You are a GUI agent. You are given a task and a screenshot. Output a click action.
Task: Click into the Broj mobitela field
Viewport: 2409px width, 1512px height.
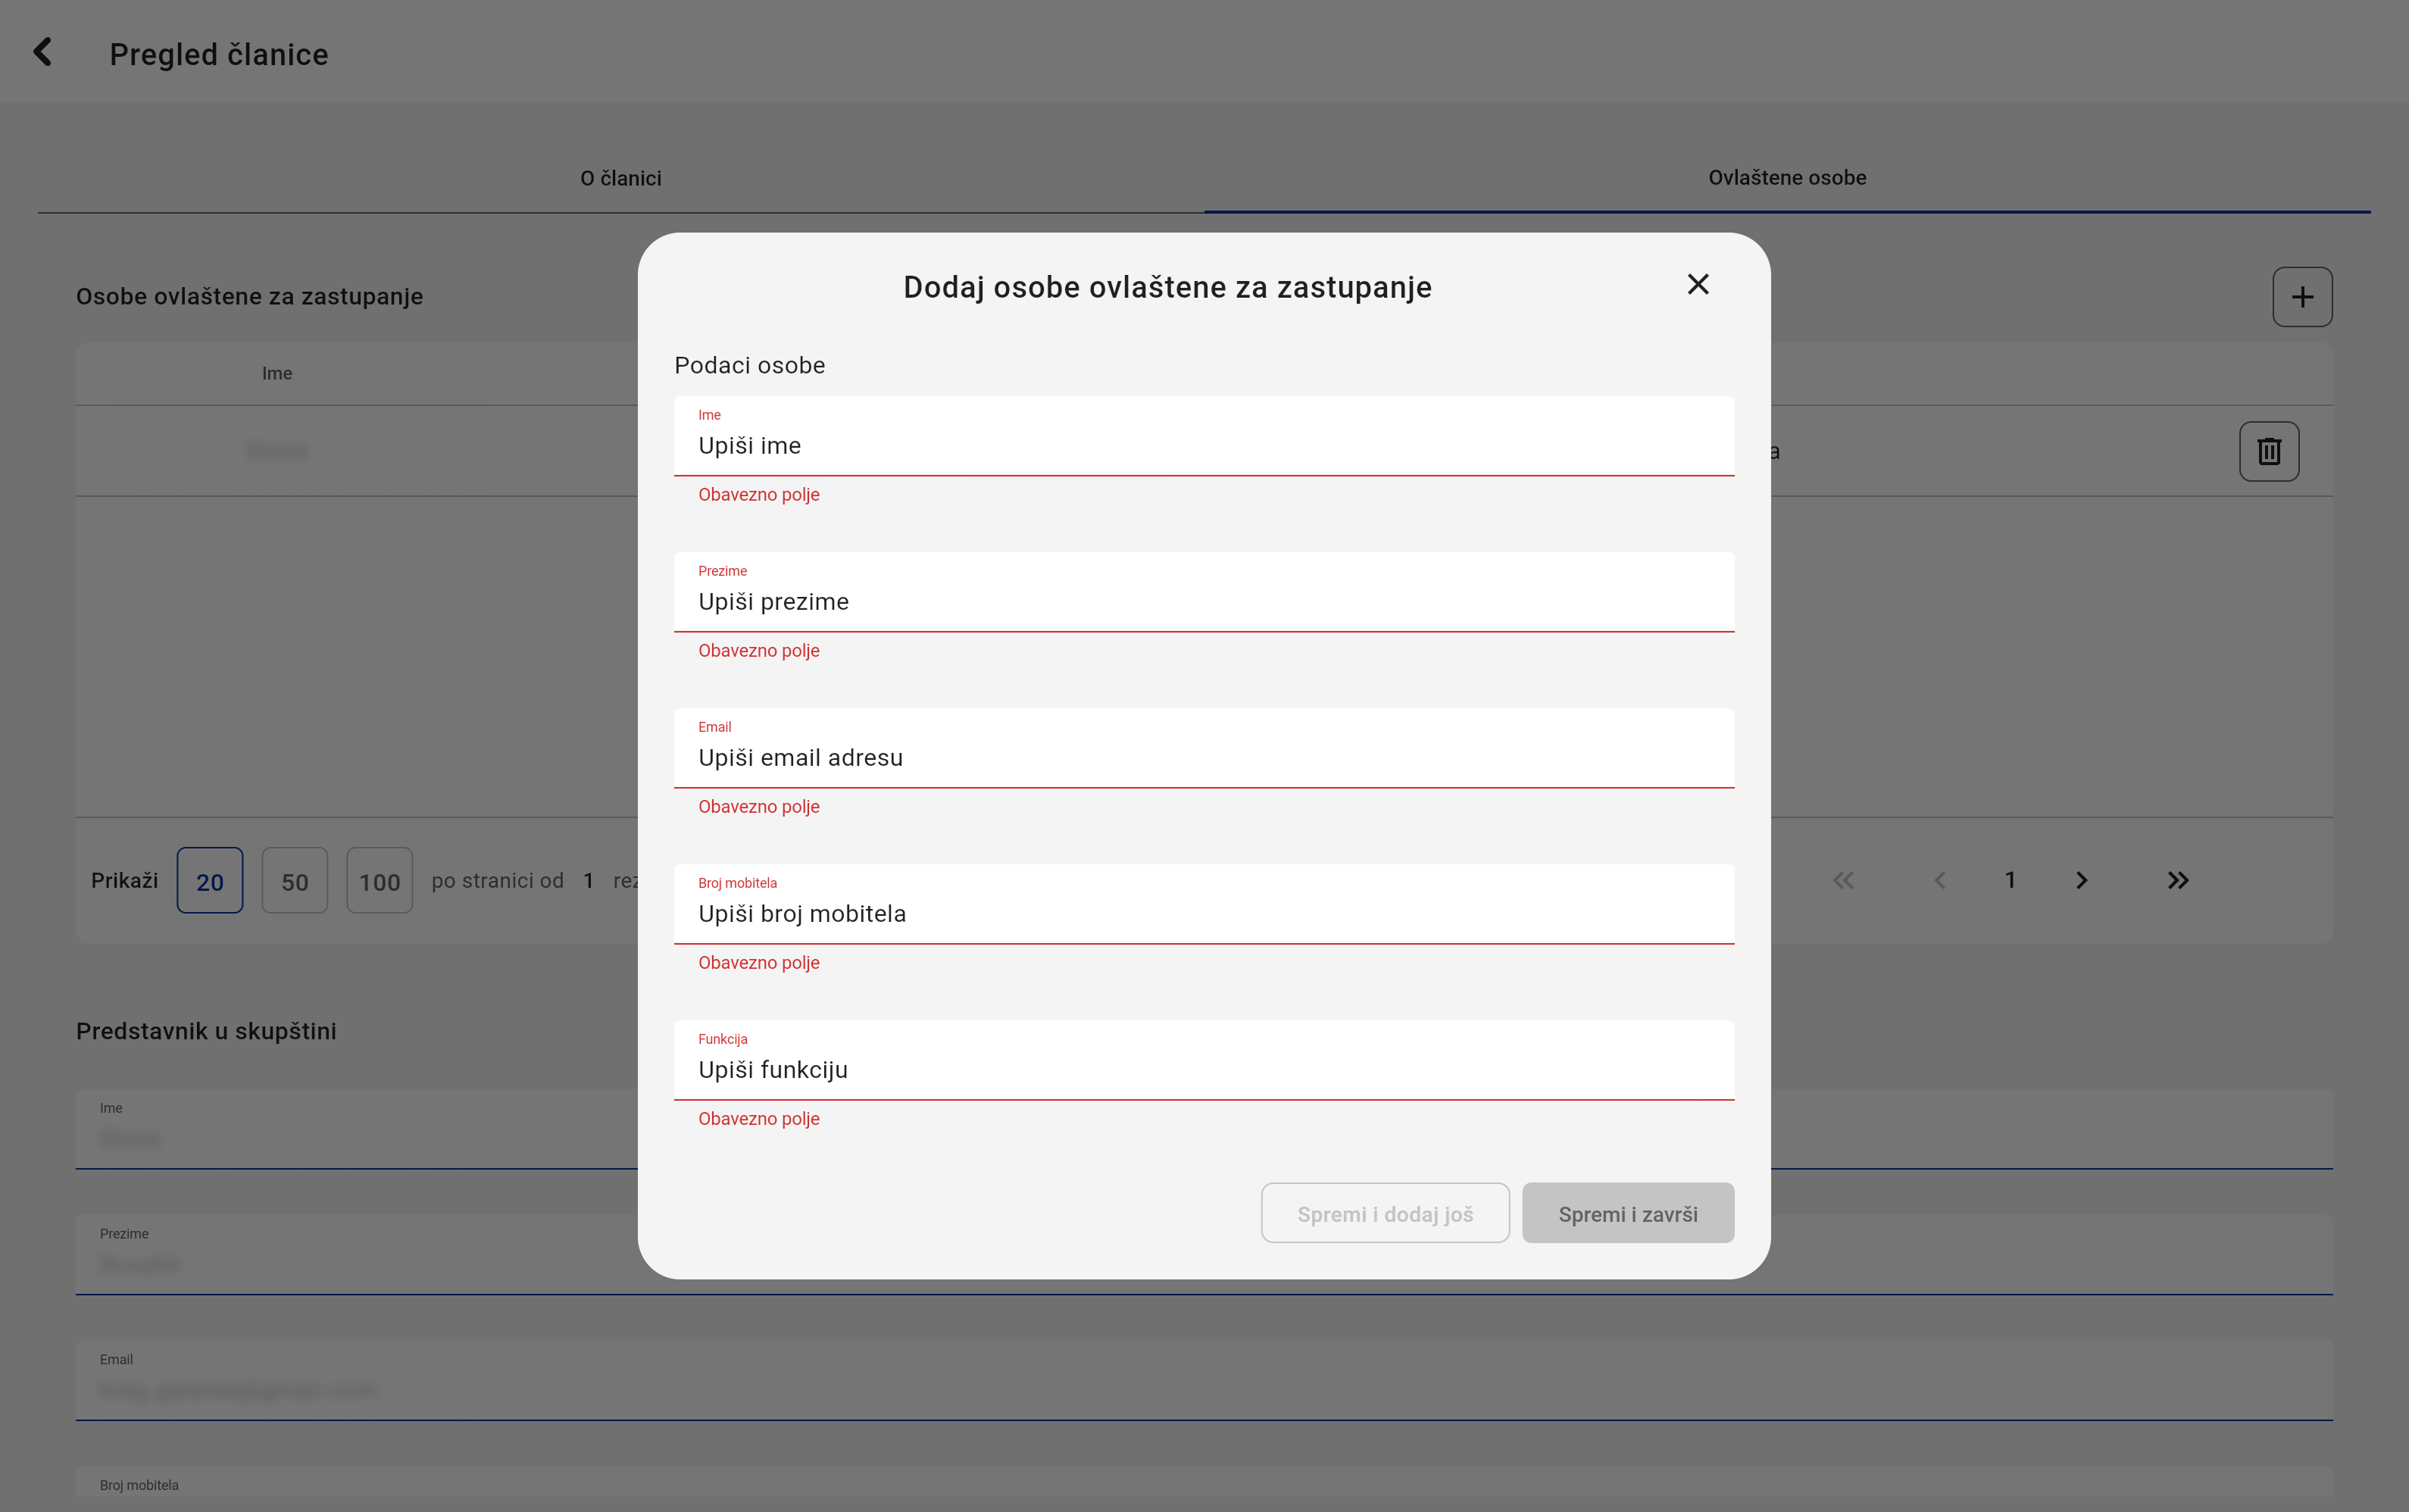coord(1203,914)
